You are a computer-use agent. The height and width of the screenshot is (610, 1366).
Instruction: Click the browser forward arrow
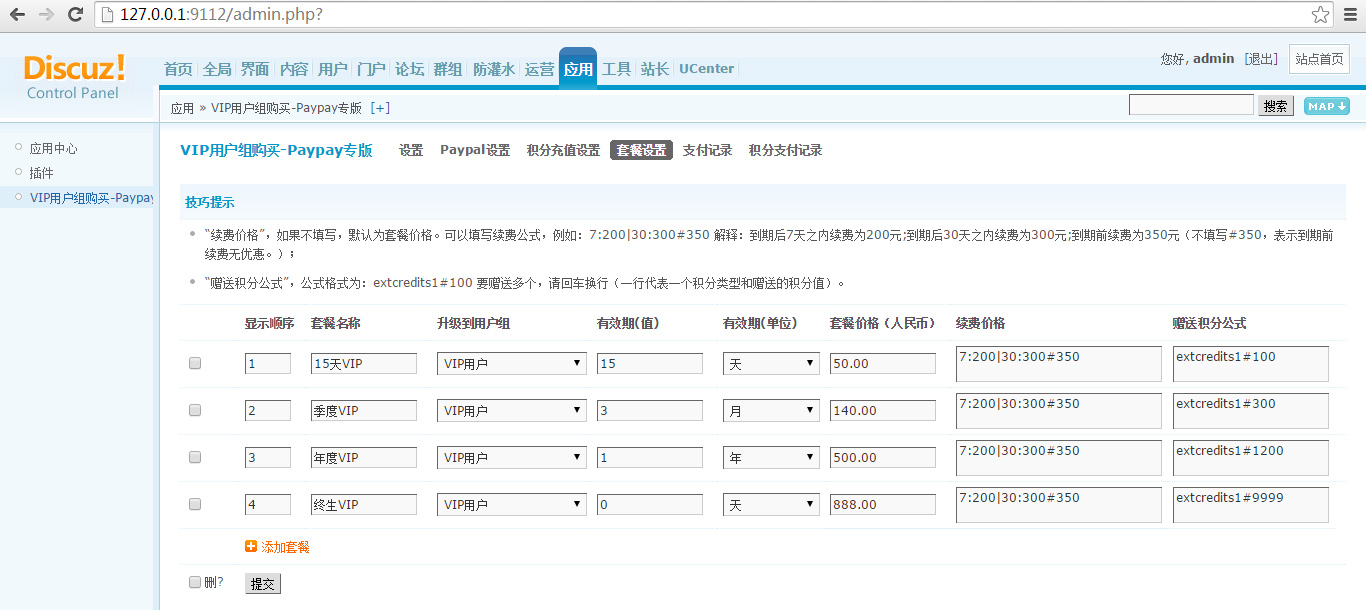click(x=46, y=15)
